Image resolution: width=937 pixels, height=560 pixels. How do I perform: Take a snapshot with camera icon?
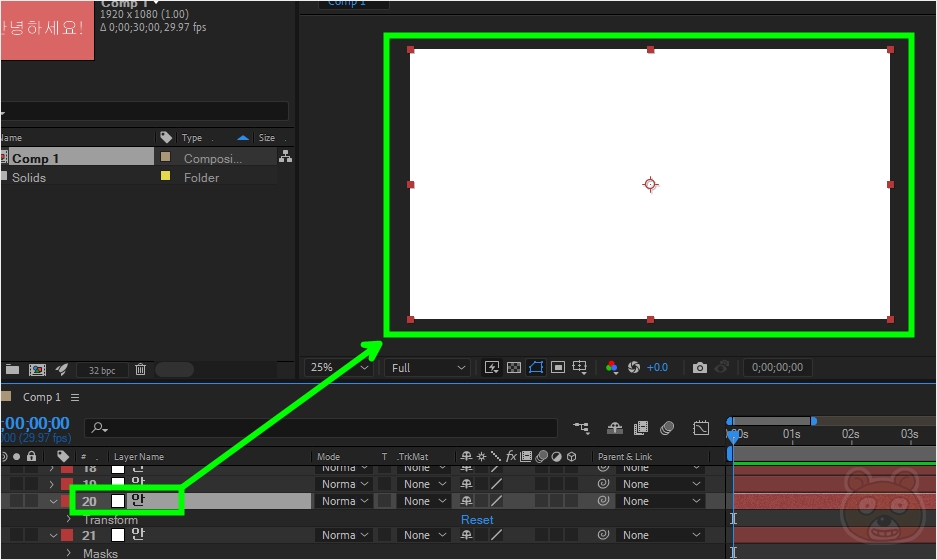[700, 368]
